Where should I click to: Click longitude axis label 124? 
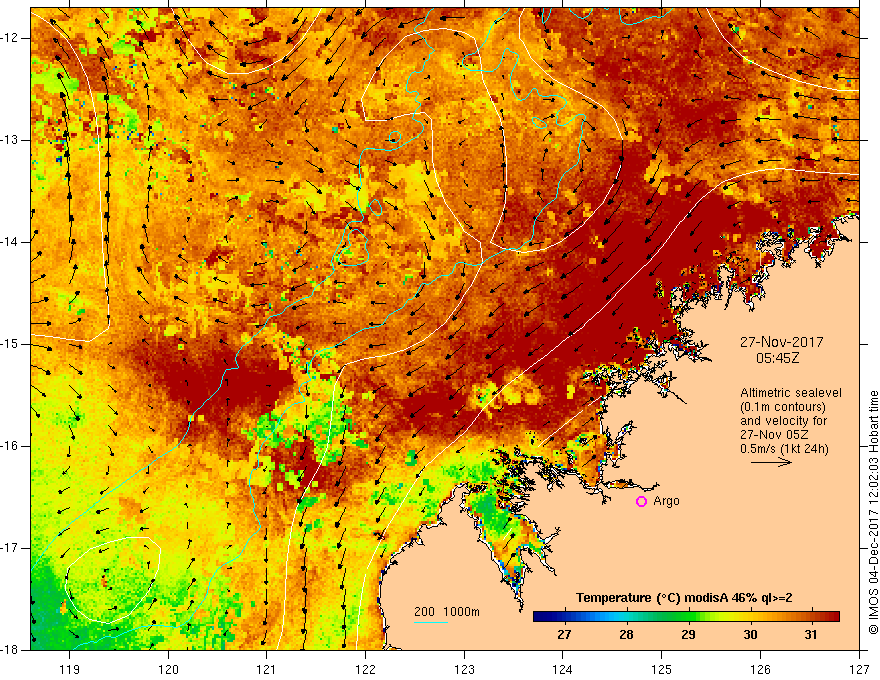coord(563,669)
